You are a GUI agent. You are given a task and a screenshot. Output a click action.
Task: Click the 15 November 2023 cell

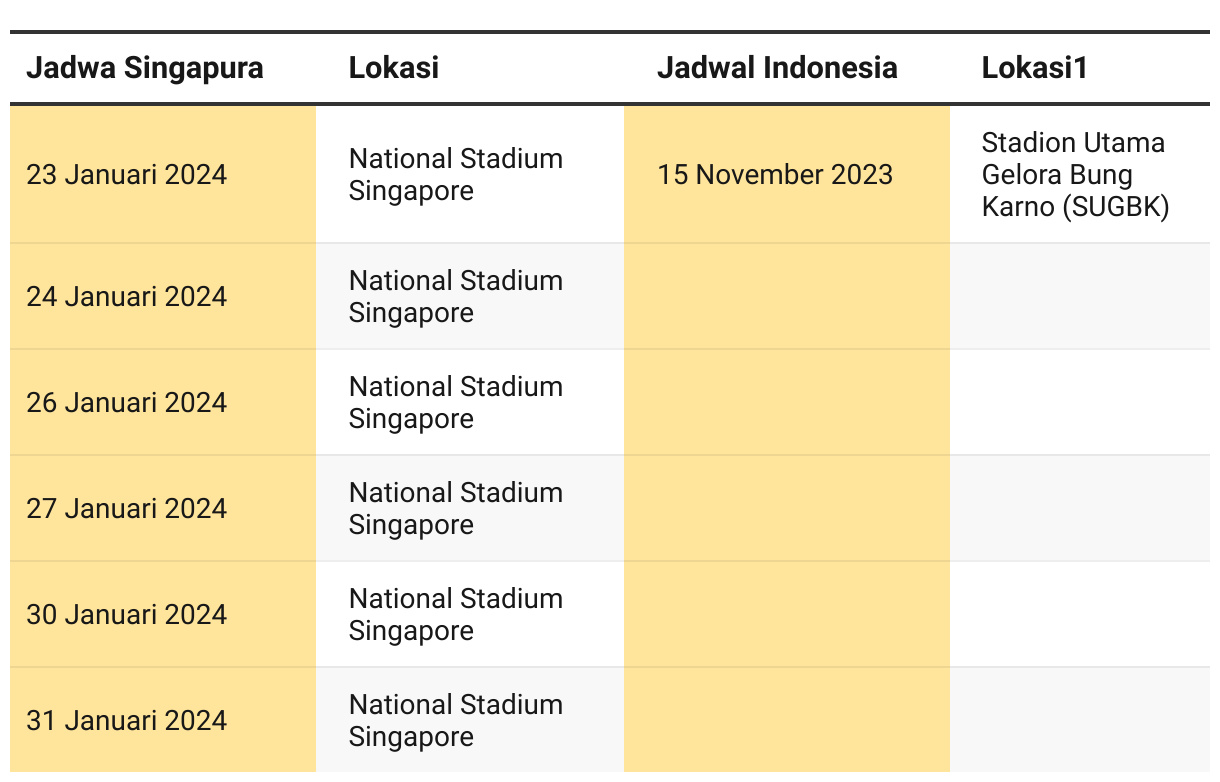tap(787, 174)
